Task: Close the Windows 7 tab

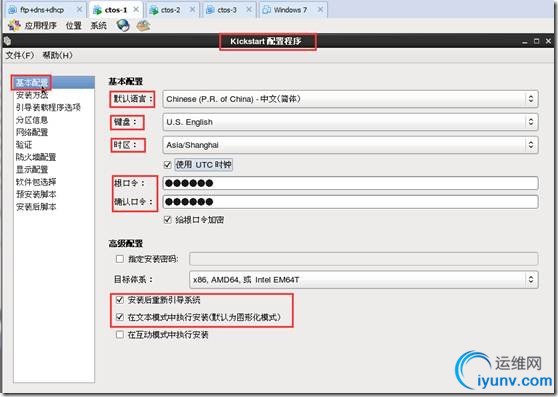Action: (320, 10)
